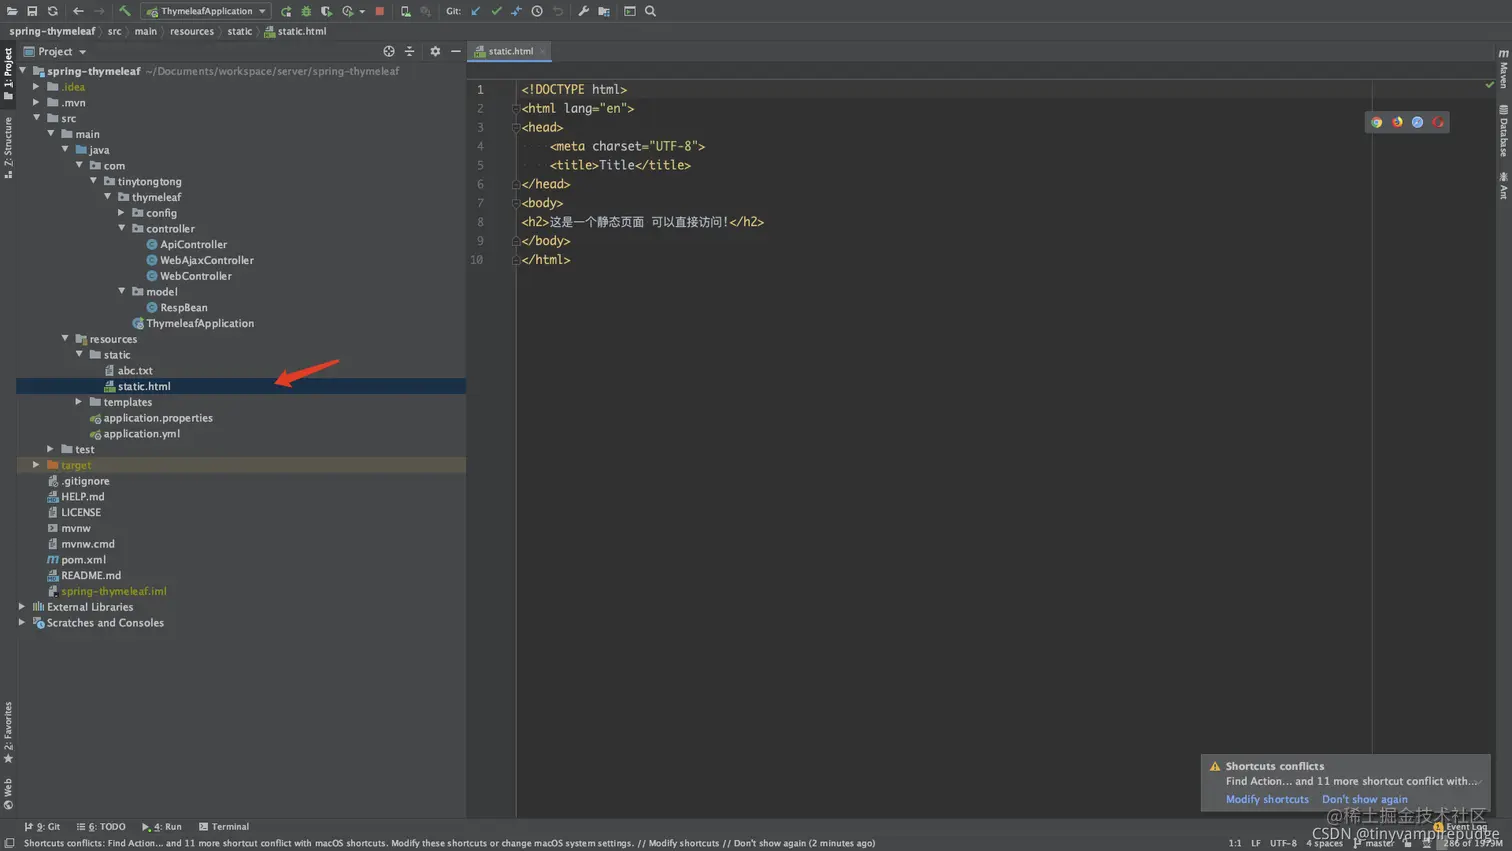Select WebController class

195,276
